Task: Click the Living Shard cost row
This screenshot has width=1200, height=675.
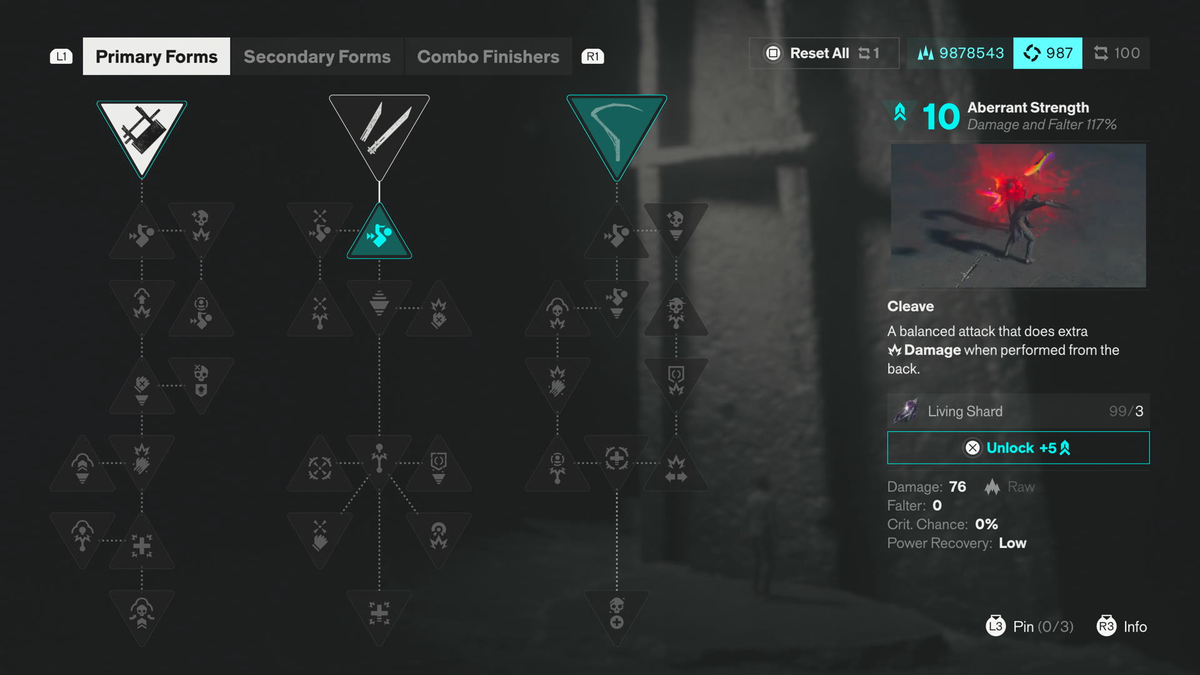Action: [1018, 411]
